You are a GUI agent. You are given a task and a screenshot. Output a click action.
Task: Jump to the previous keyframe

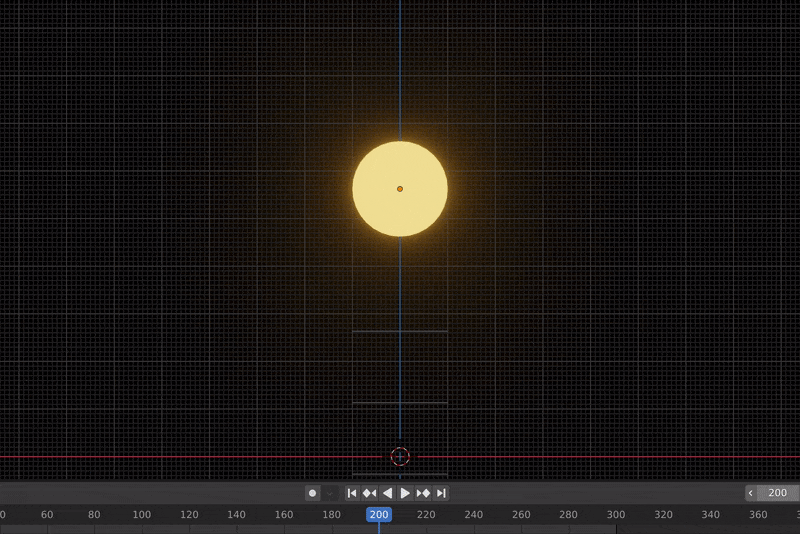(x=369, y=493)
